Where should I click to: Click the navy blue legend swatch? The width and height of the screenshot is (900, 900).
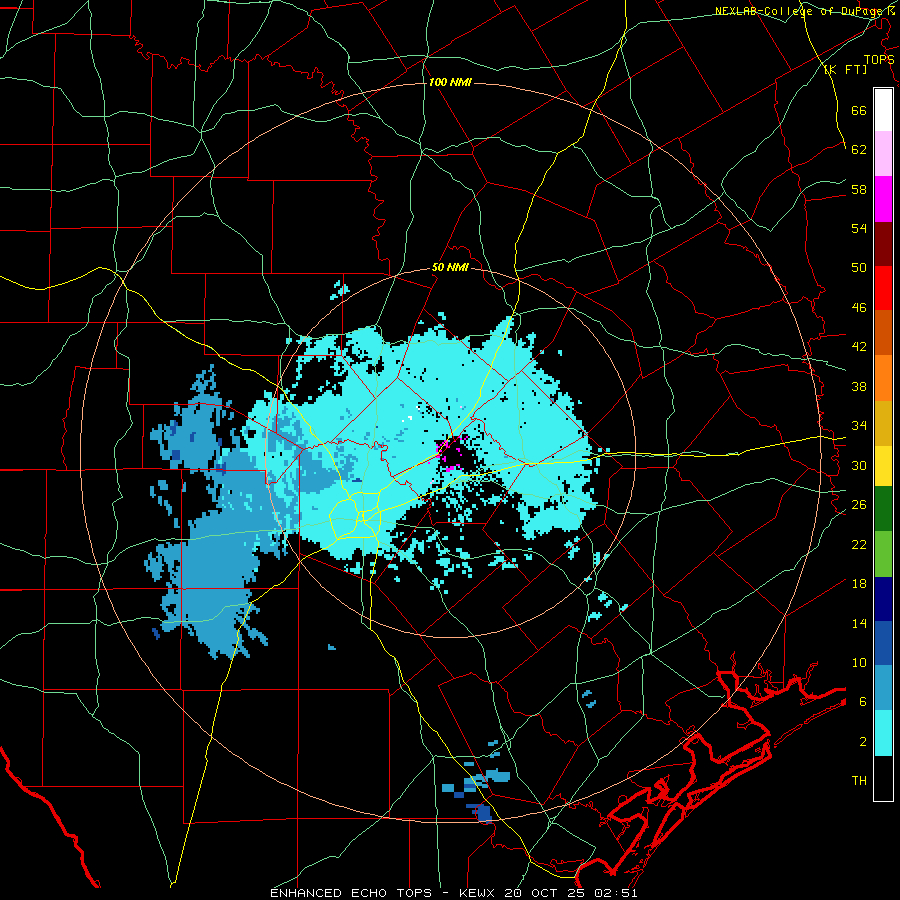[x=883, y=599]
